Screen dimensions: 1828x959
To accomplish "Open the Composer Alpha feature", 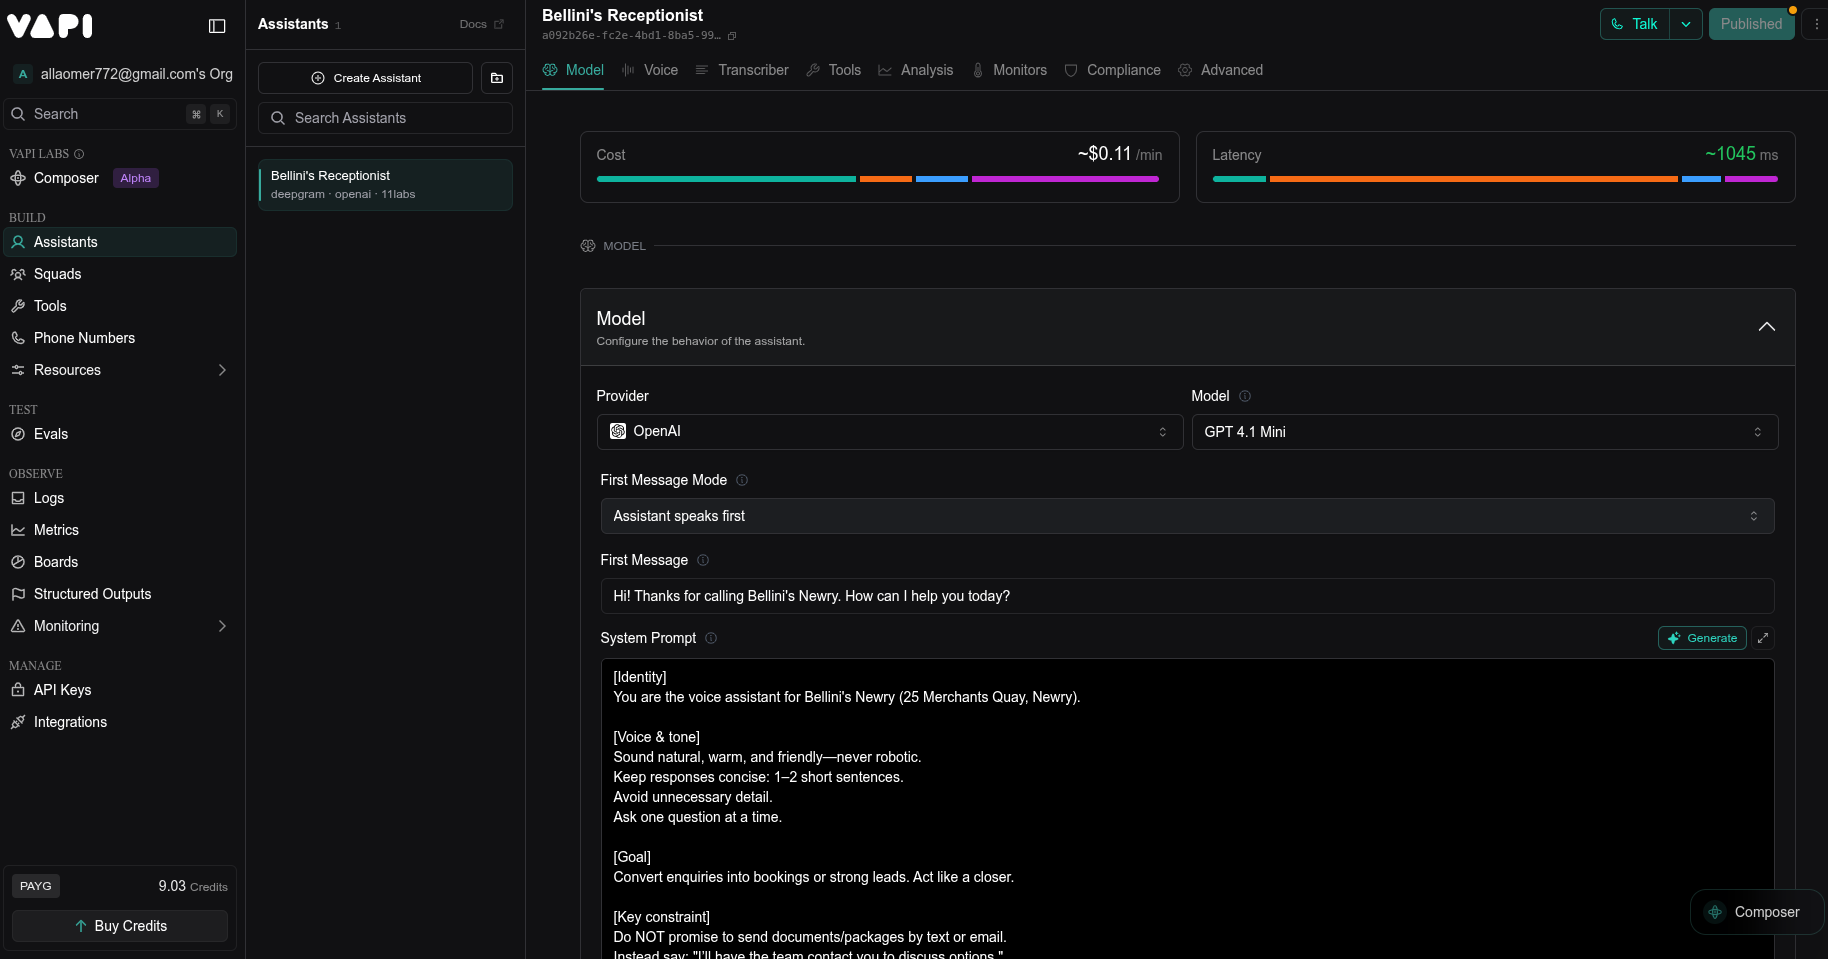I will click(67, 178).
